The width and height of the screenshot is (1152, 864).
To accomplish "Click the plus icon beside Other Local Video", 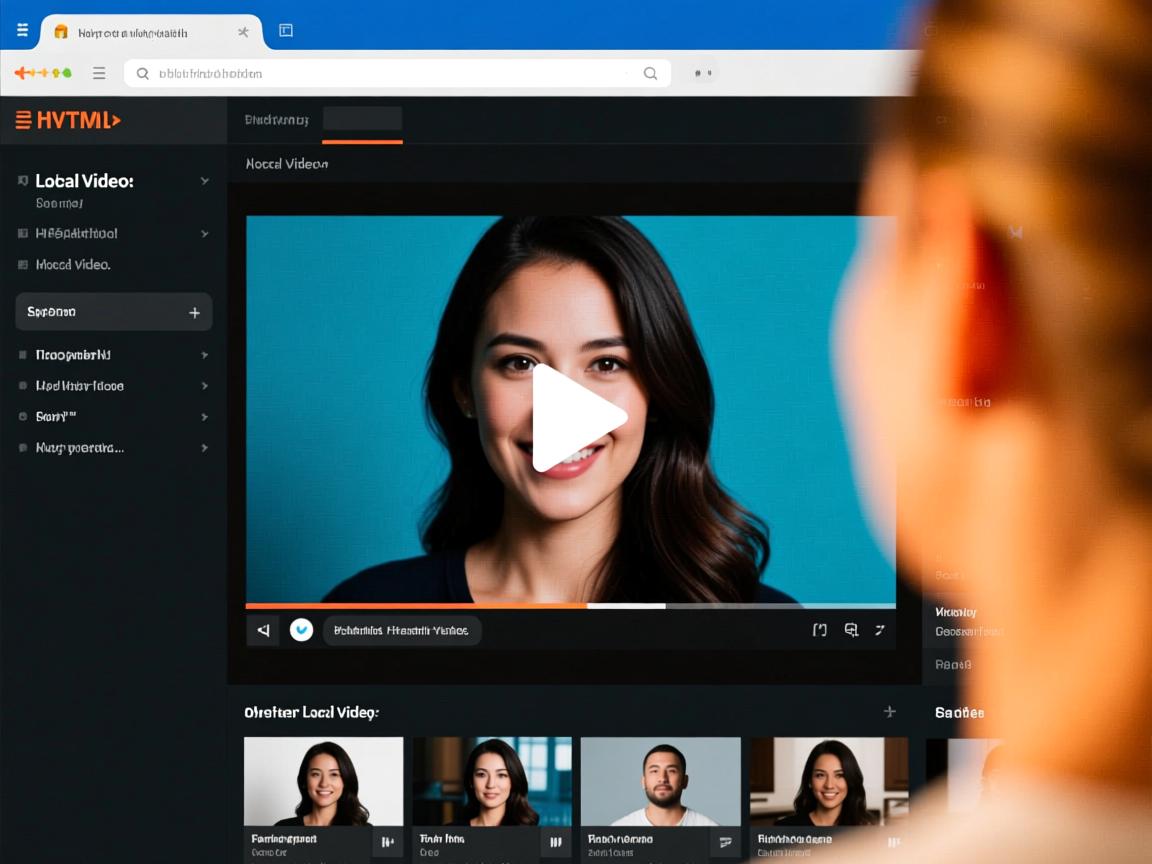I will 889,712.
